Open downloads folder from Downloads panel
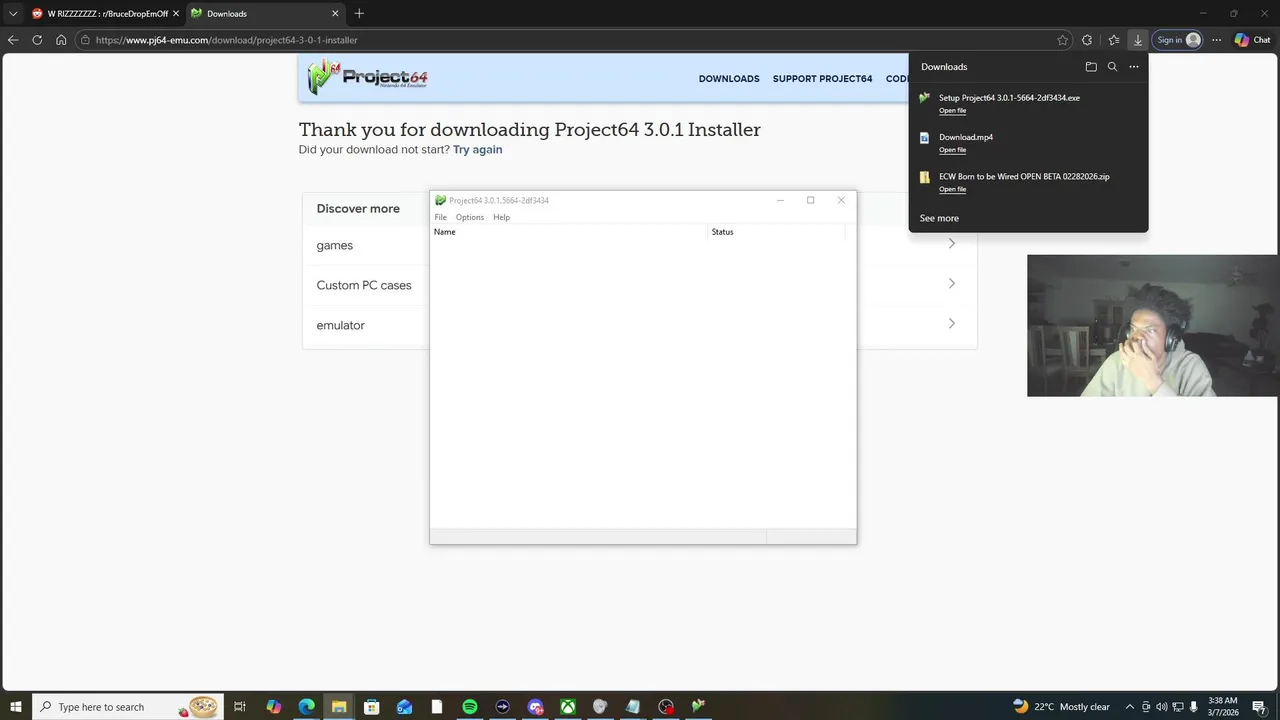Viewport: 1280px width, 720px height. pos(1091,67)
